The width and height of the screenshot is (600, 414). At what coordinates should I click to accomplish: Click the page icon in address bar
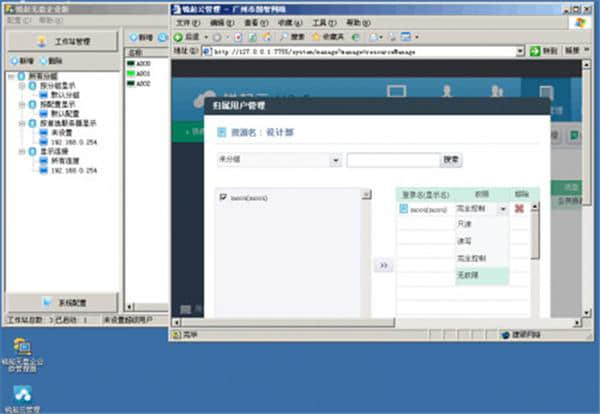207,51
